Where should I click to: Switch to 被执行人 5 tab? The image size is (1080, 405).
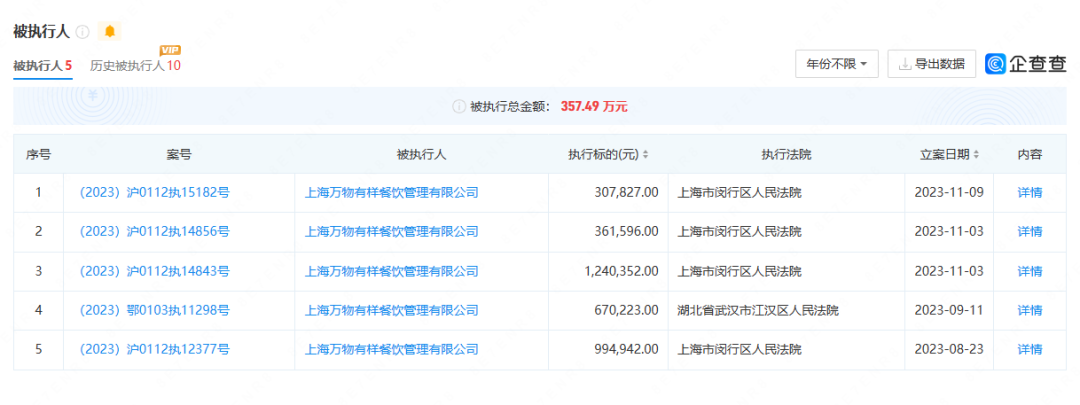pyautogui.click(x=42, y=66)
